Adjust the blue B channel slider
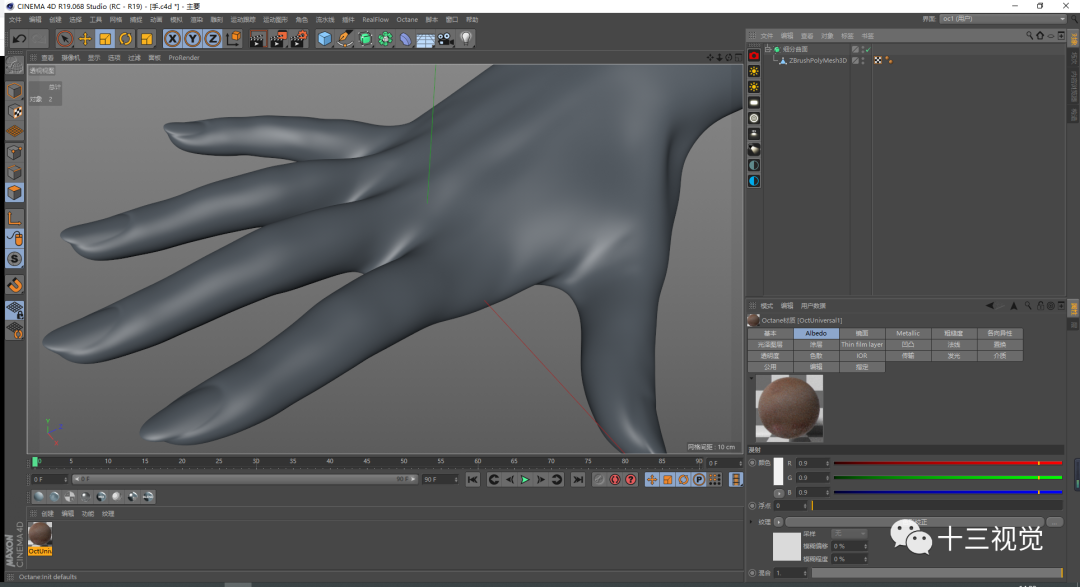Screen dimensions: 1080x587 (x=947, y=493)
